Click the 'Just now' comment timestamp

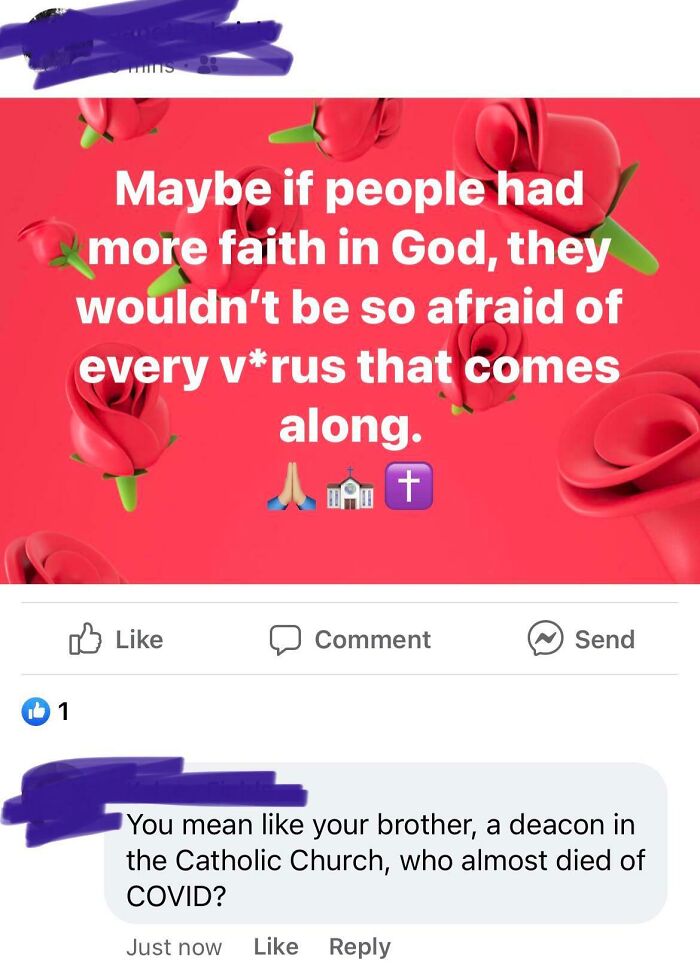(x=174, y=947)
